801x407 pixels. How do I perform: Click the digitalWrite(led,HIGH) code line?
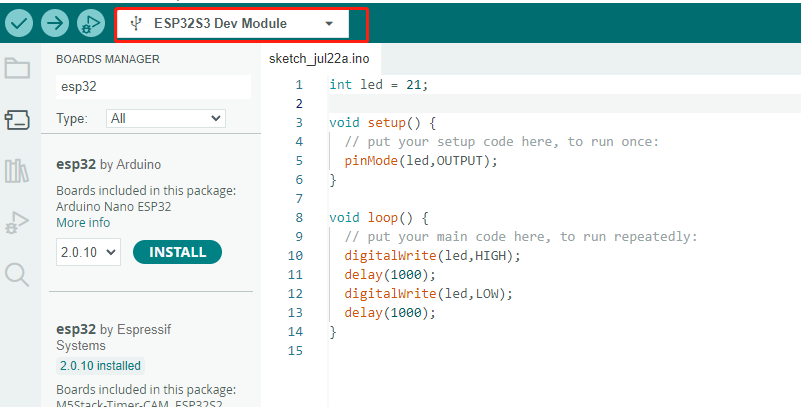(x=432, y=255)
